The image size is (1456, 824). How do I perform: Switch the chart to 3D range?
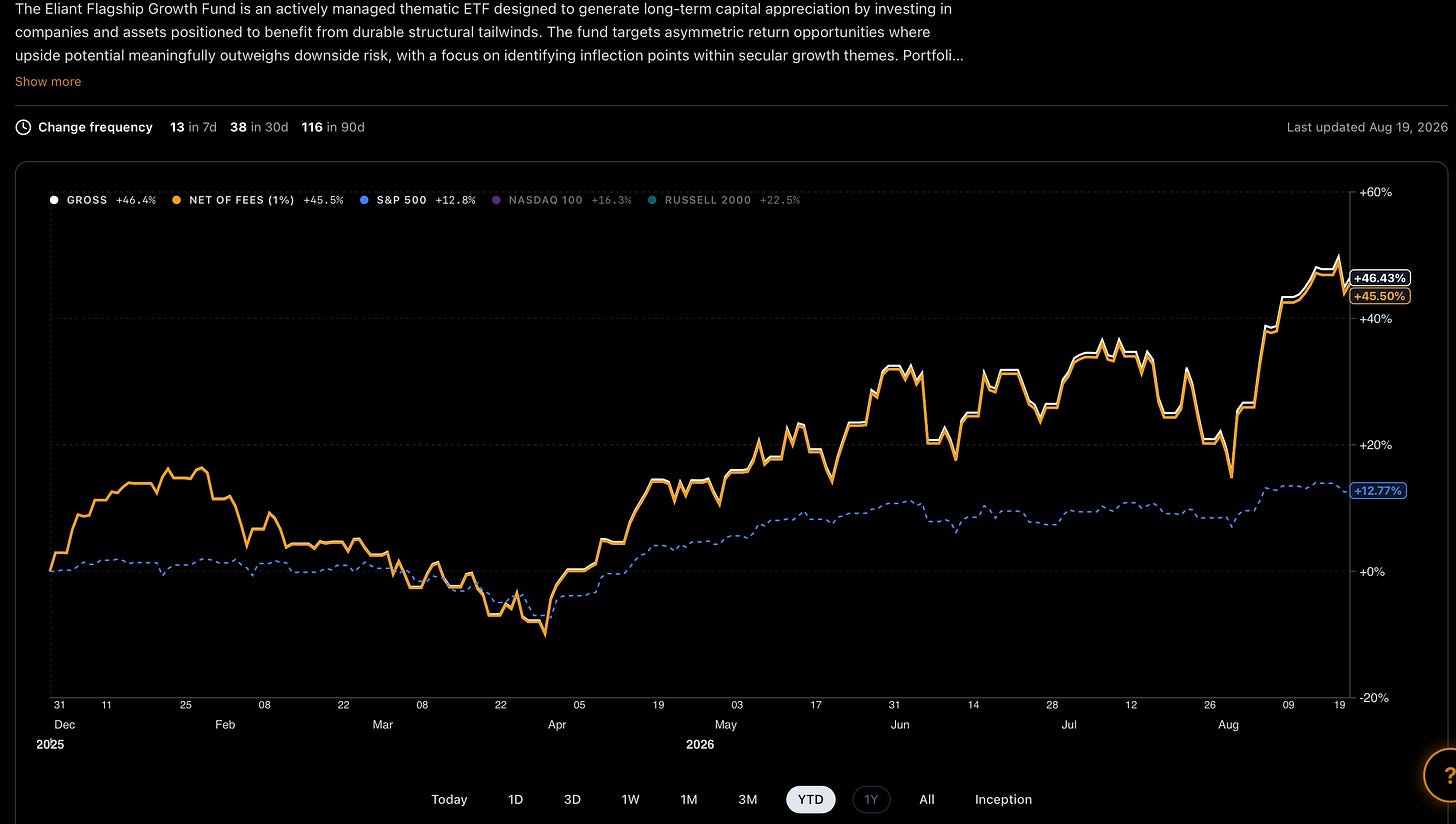click(572, 800)
